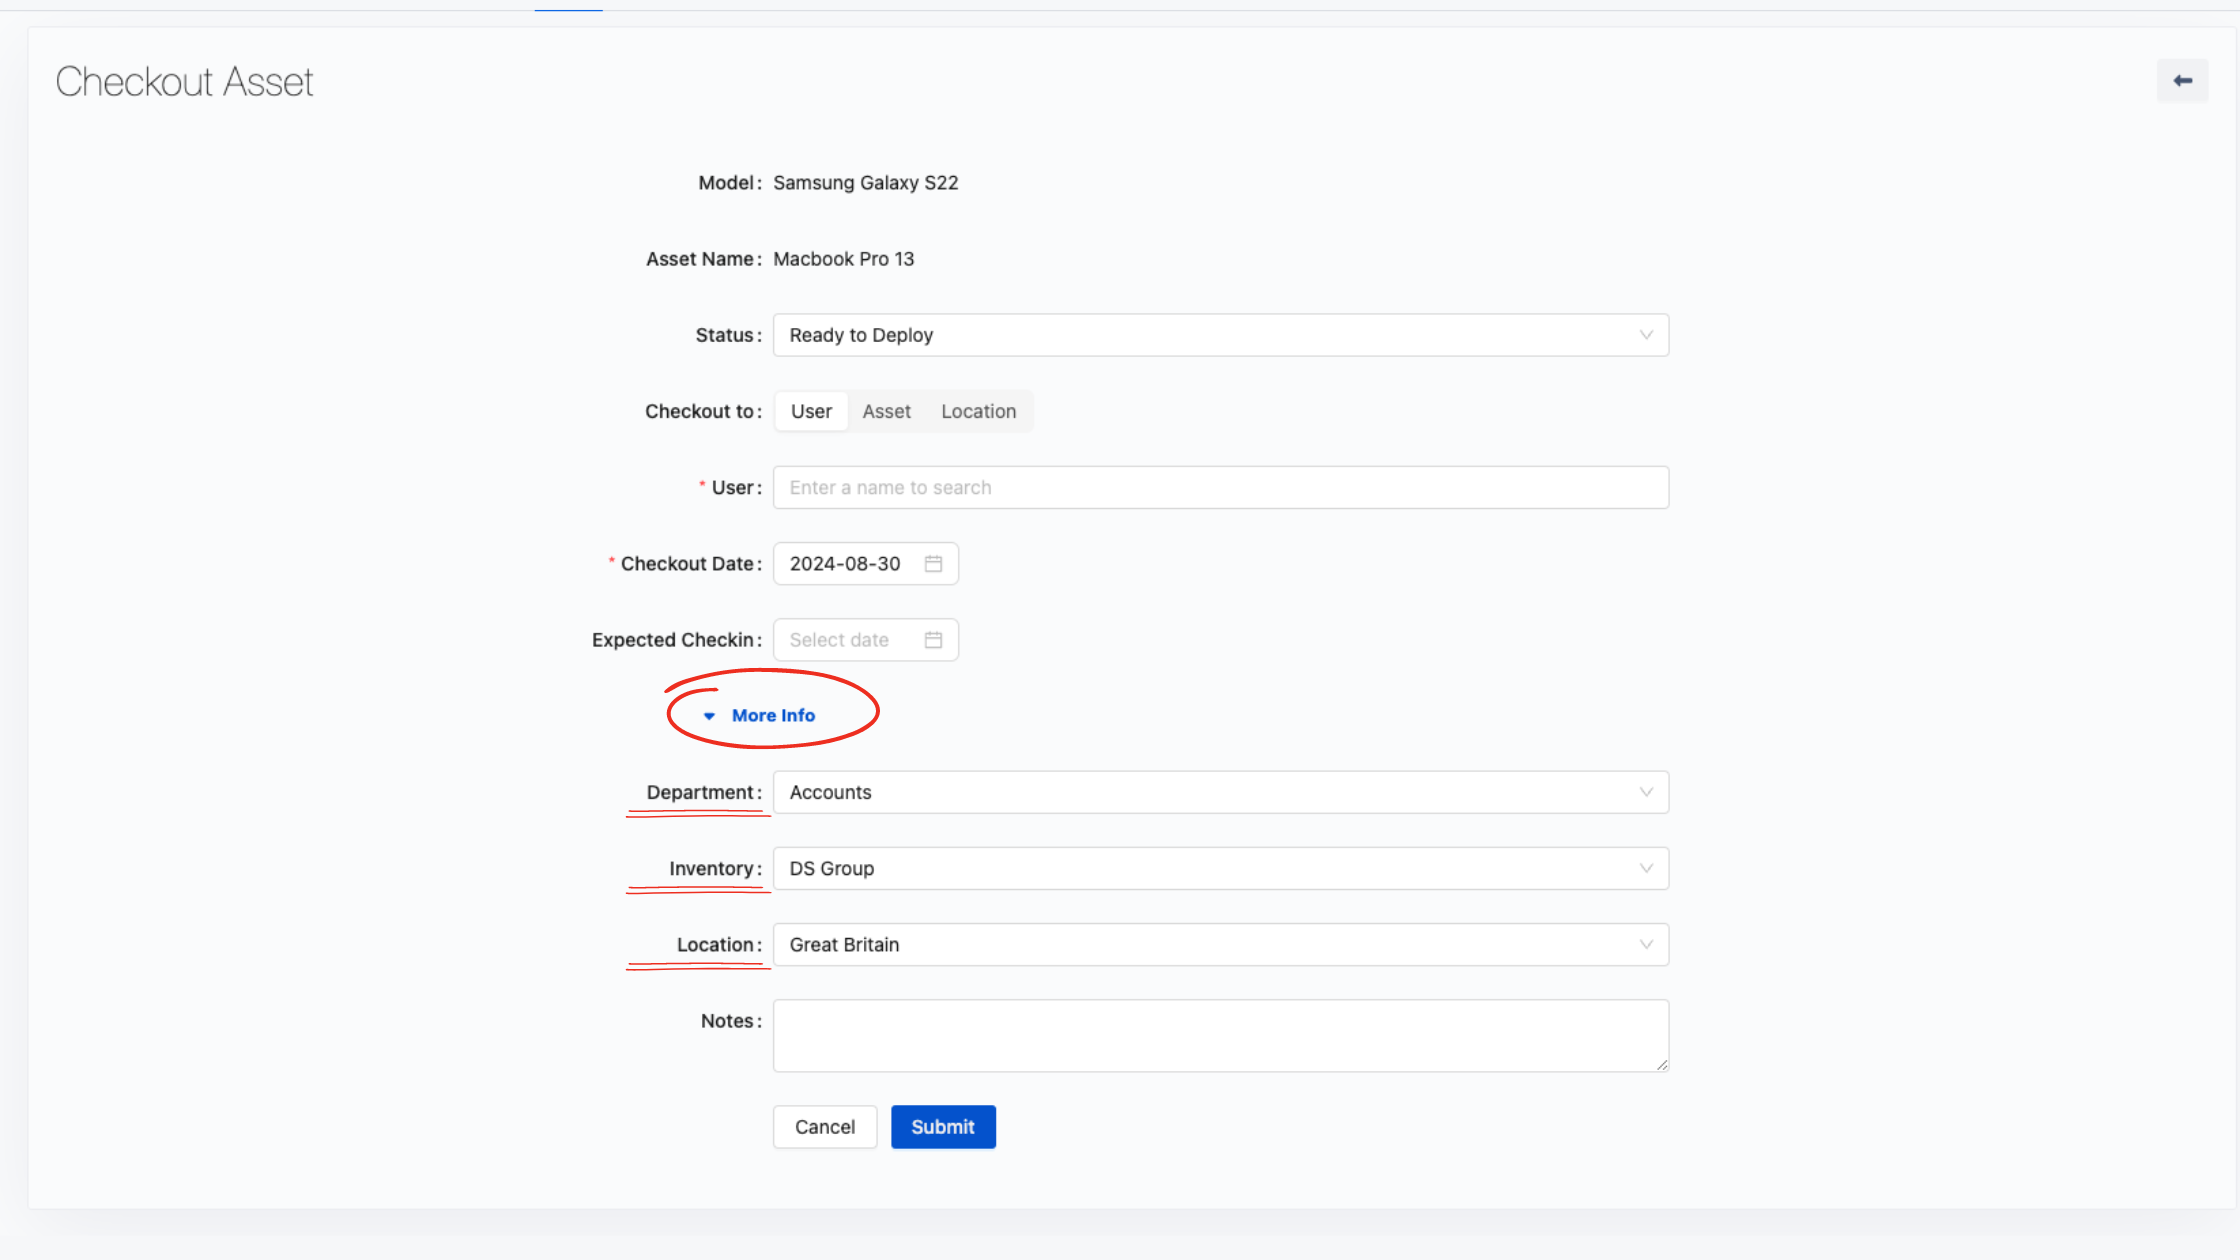Click the Department field chevron icon
2240x1260 pixels.
click(1646, 792)
